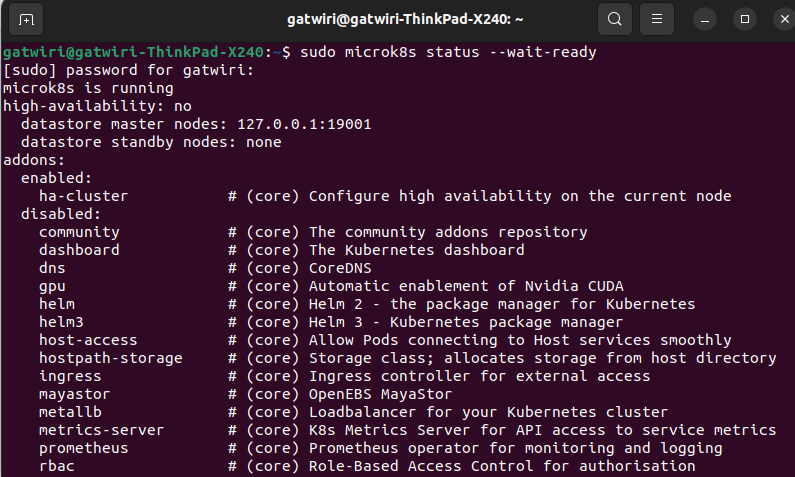Click the ha-cluster addon name
This screenshot has height=477, width=795.
pyautogui.click(x=83, y=196)
